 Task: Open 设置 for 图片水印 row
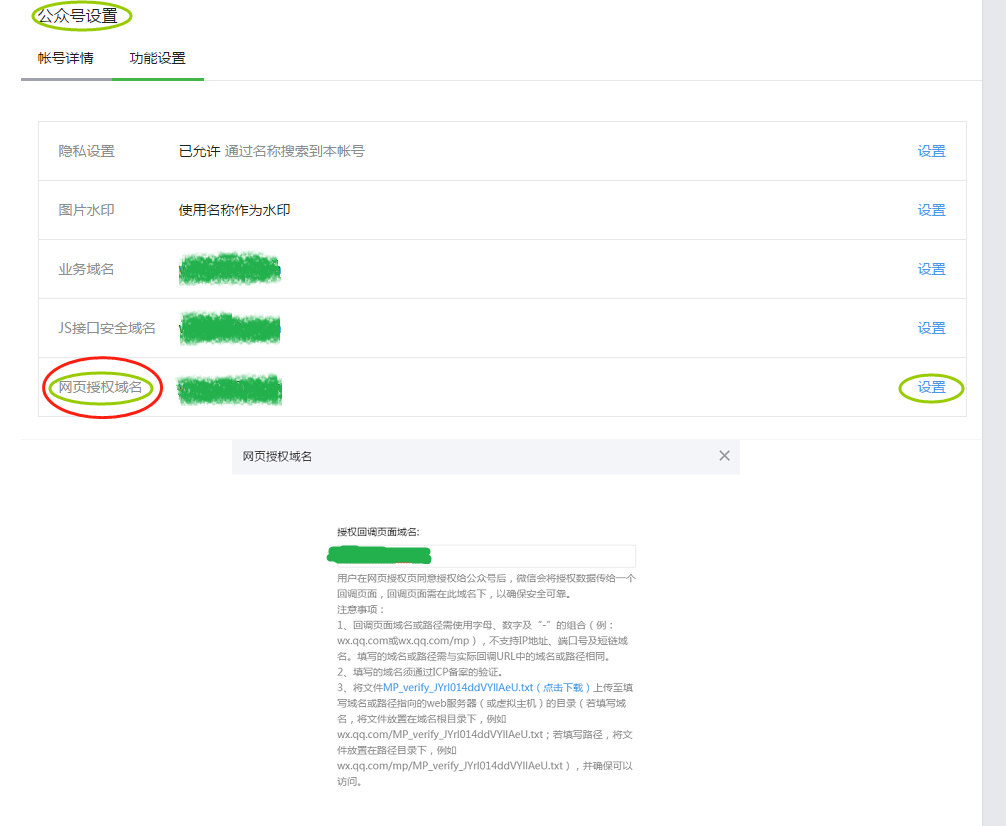click(x=930, y=210)
